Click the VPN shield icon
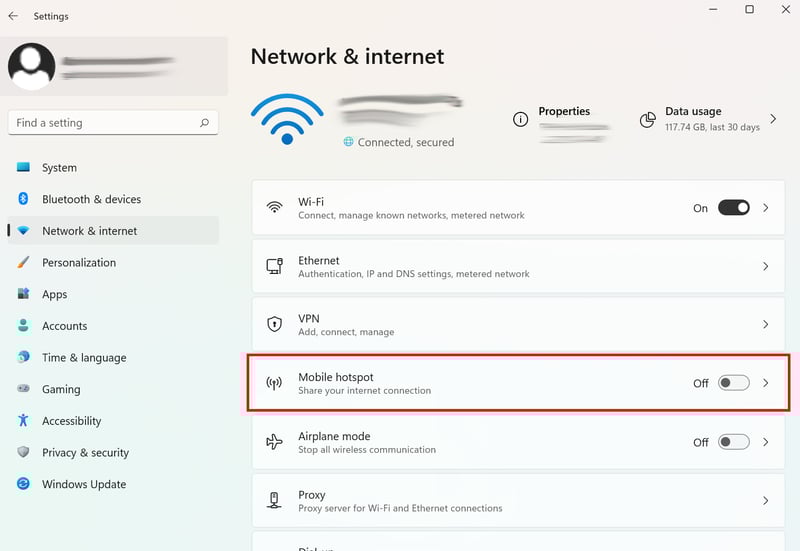The width and height of the screenshot is (800, 551). (274, 324)
